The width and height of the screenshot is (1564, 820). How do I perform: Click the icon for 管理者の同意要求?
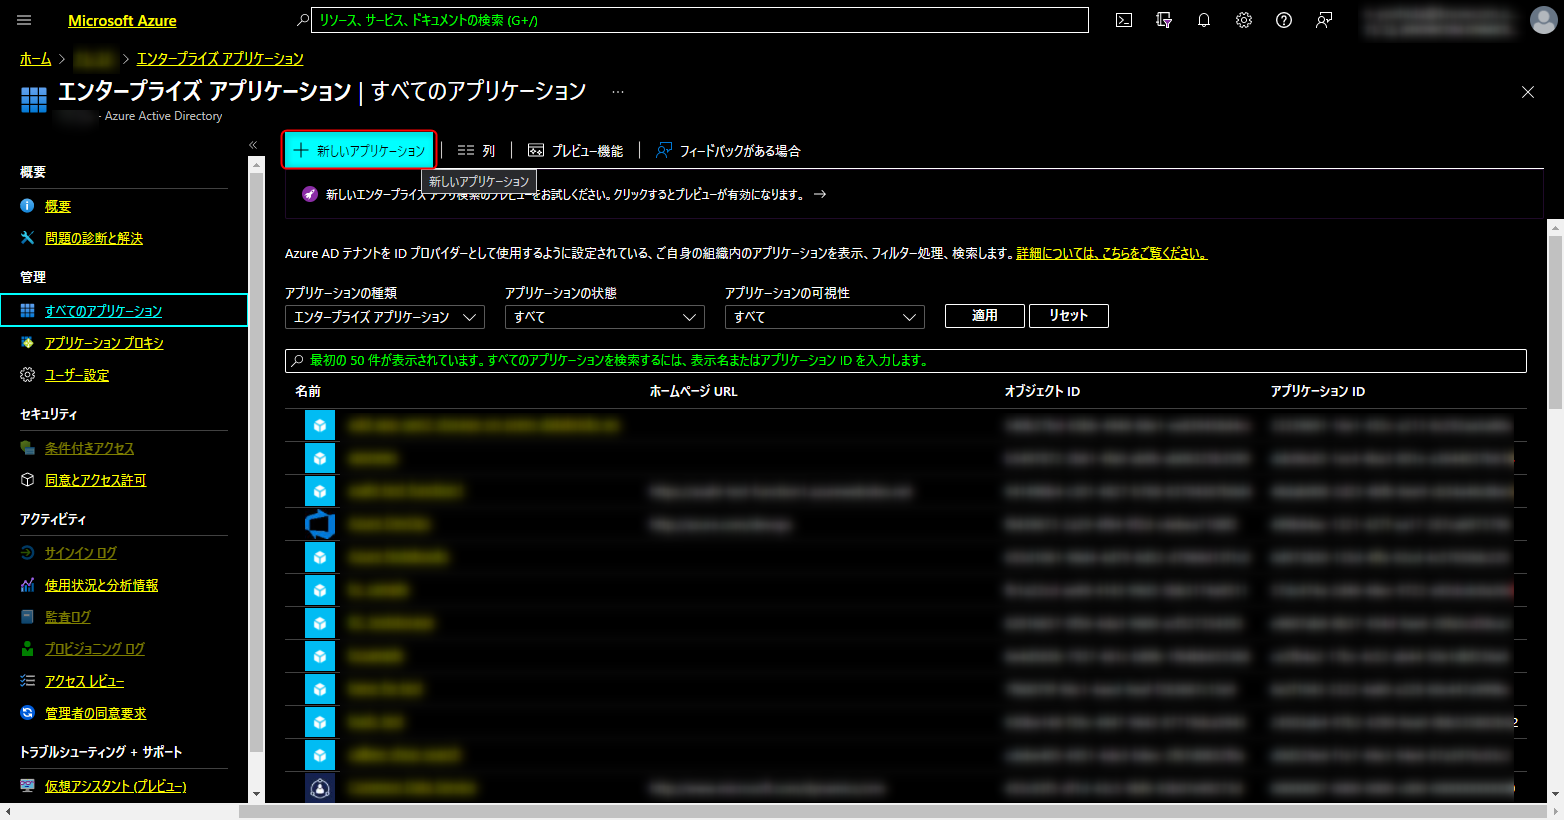click(27, 713)
